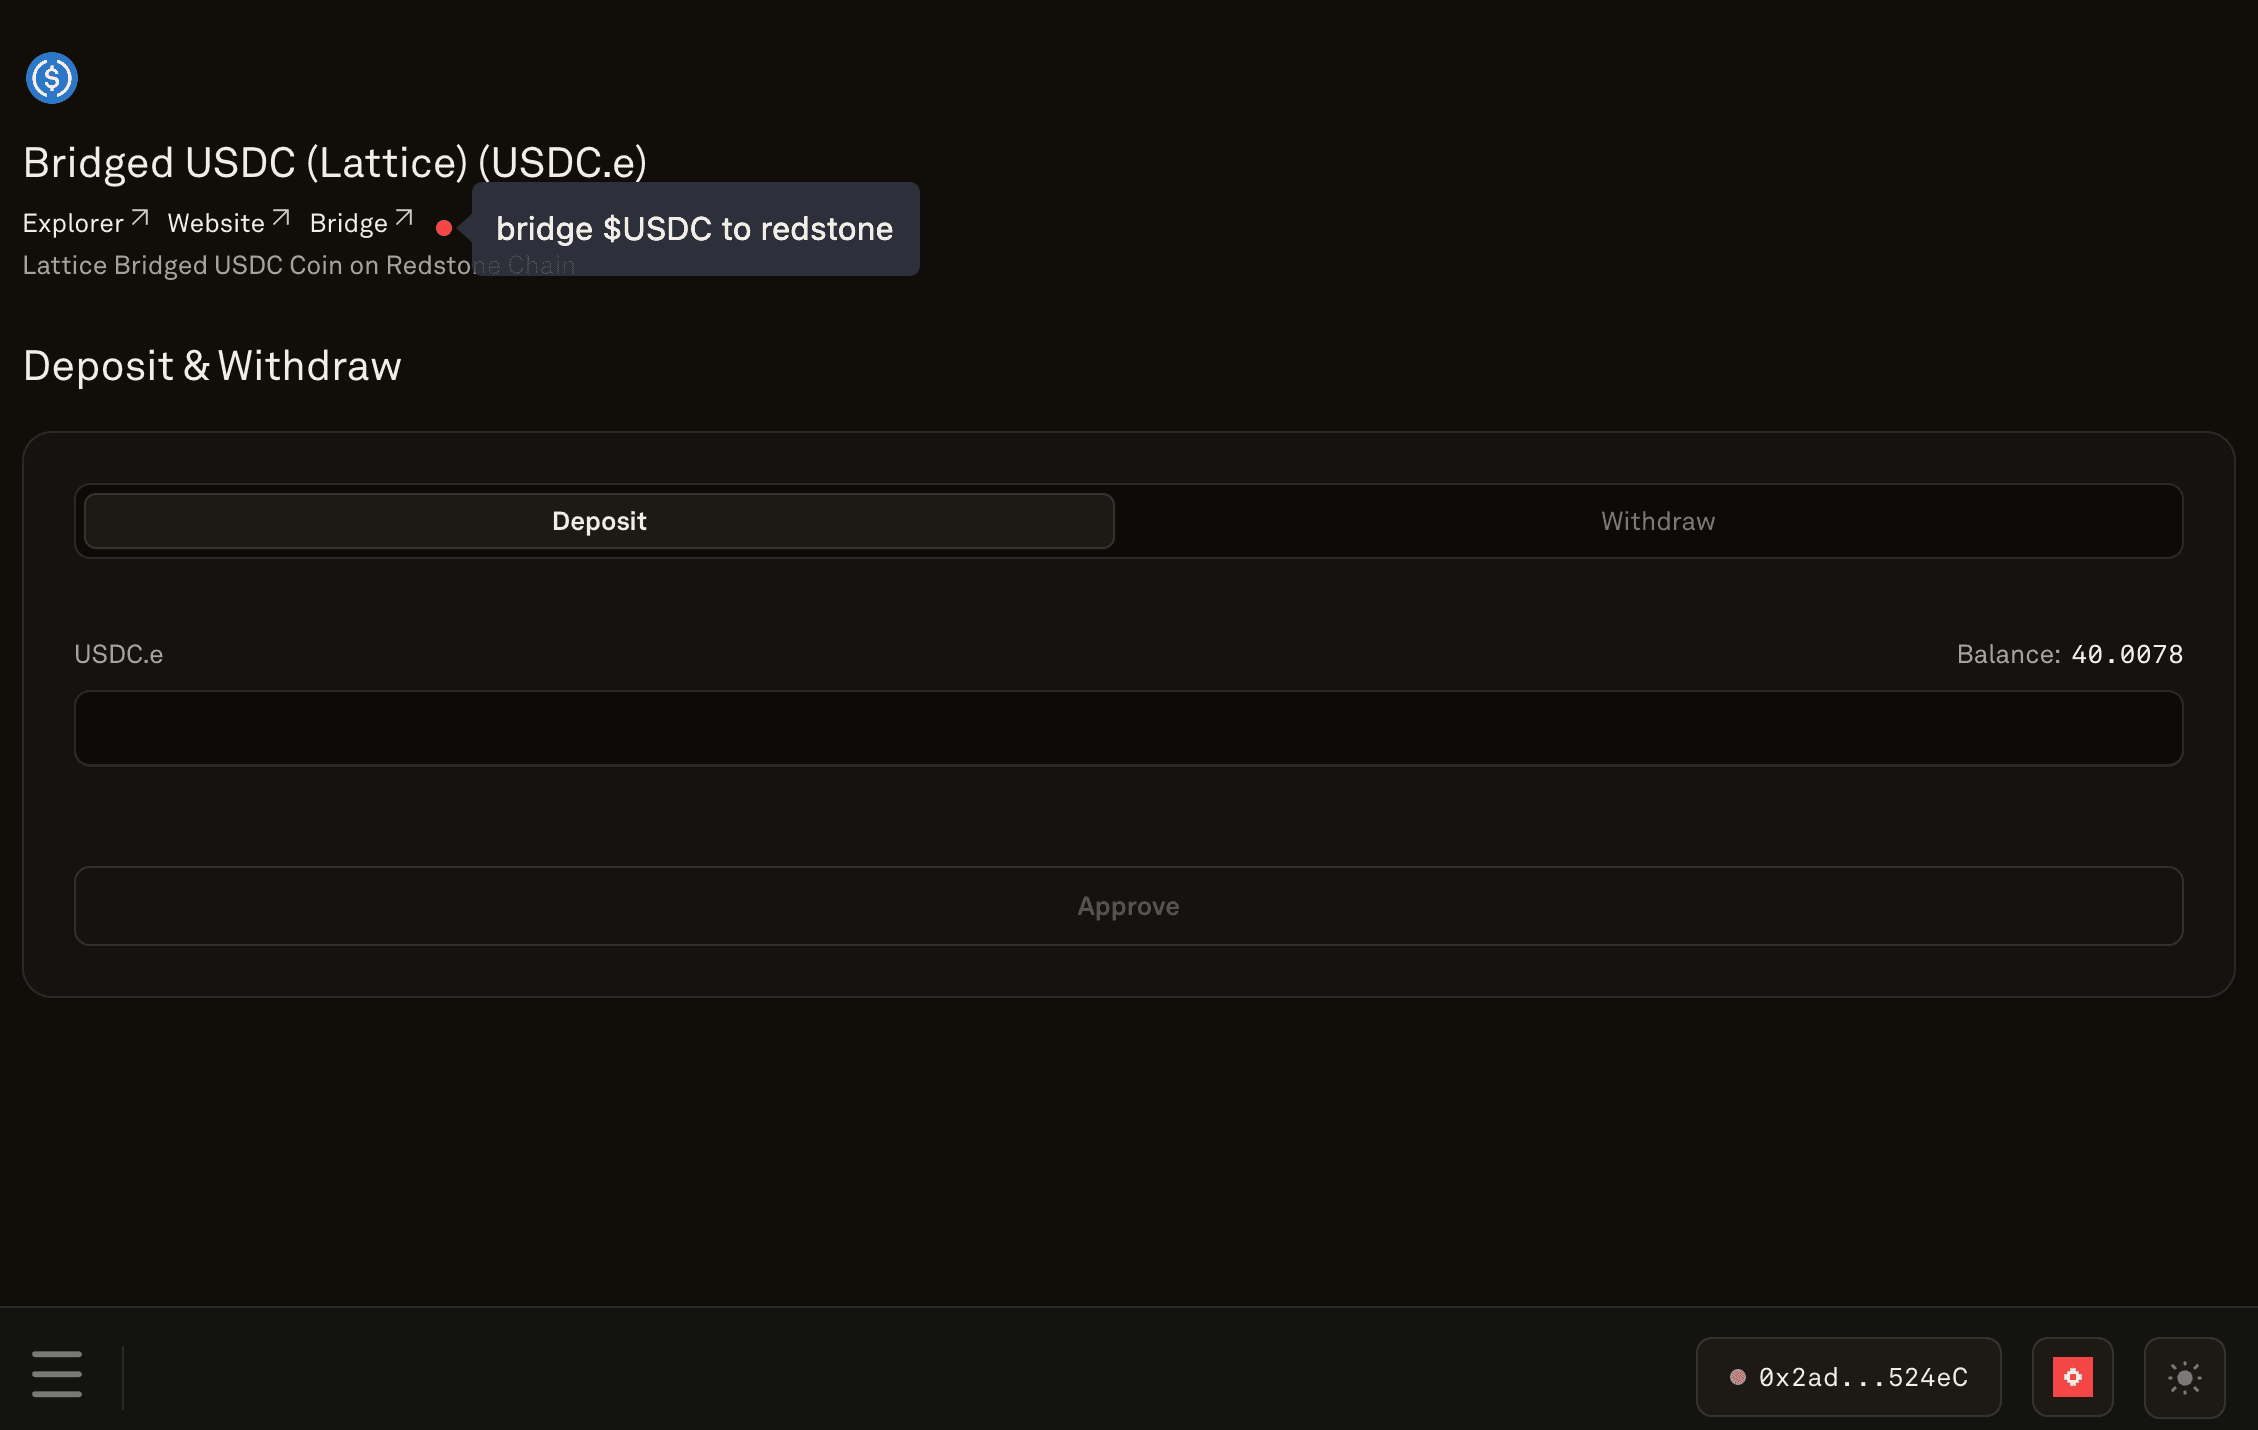Click the red Redstone network icon button

pyautogui.click(x=2072, y=1377)
